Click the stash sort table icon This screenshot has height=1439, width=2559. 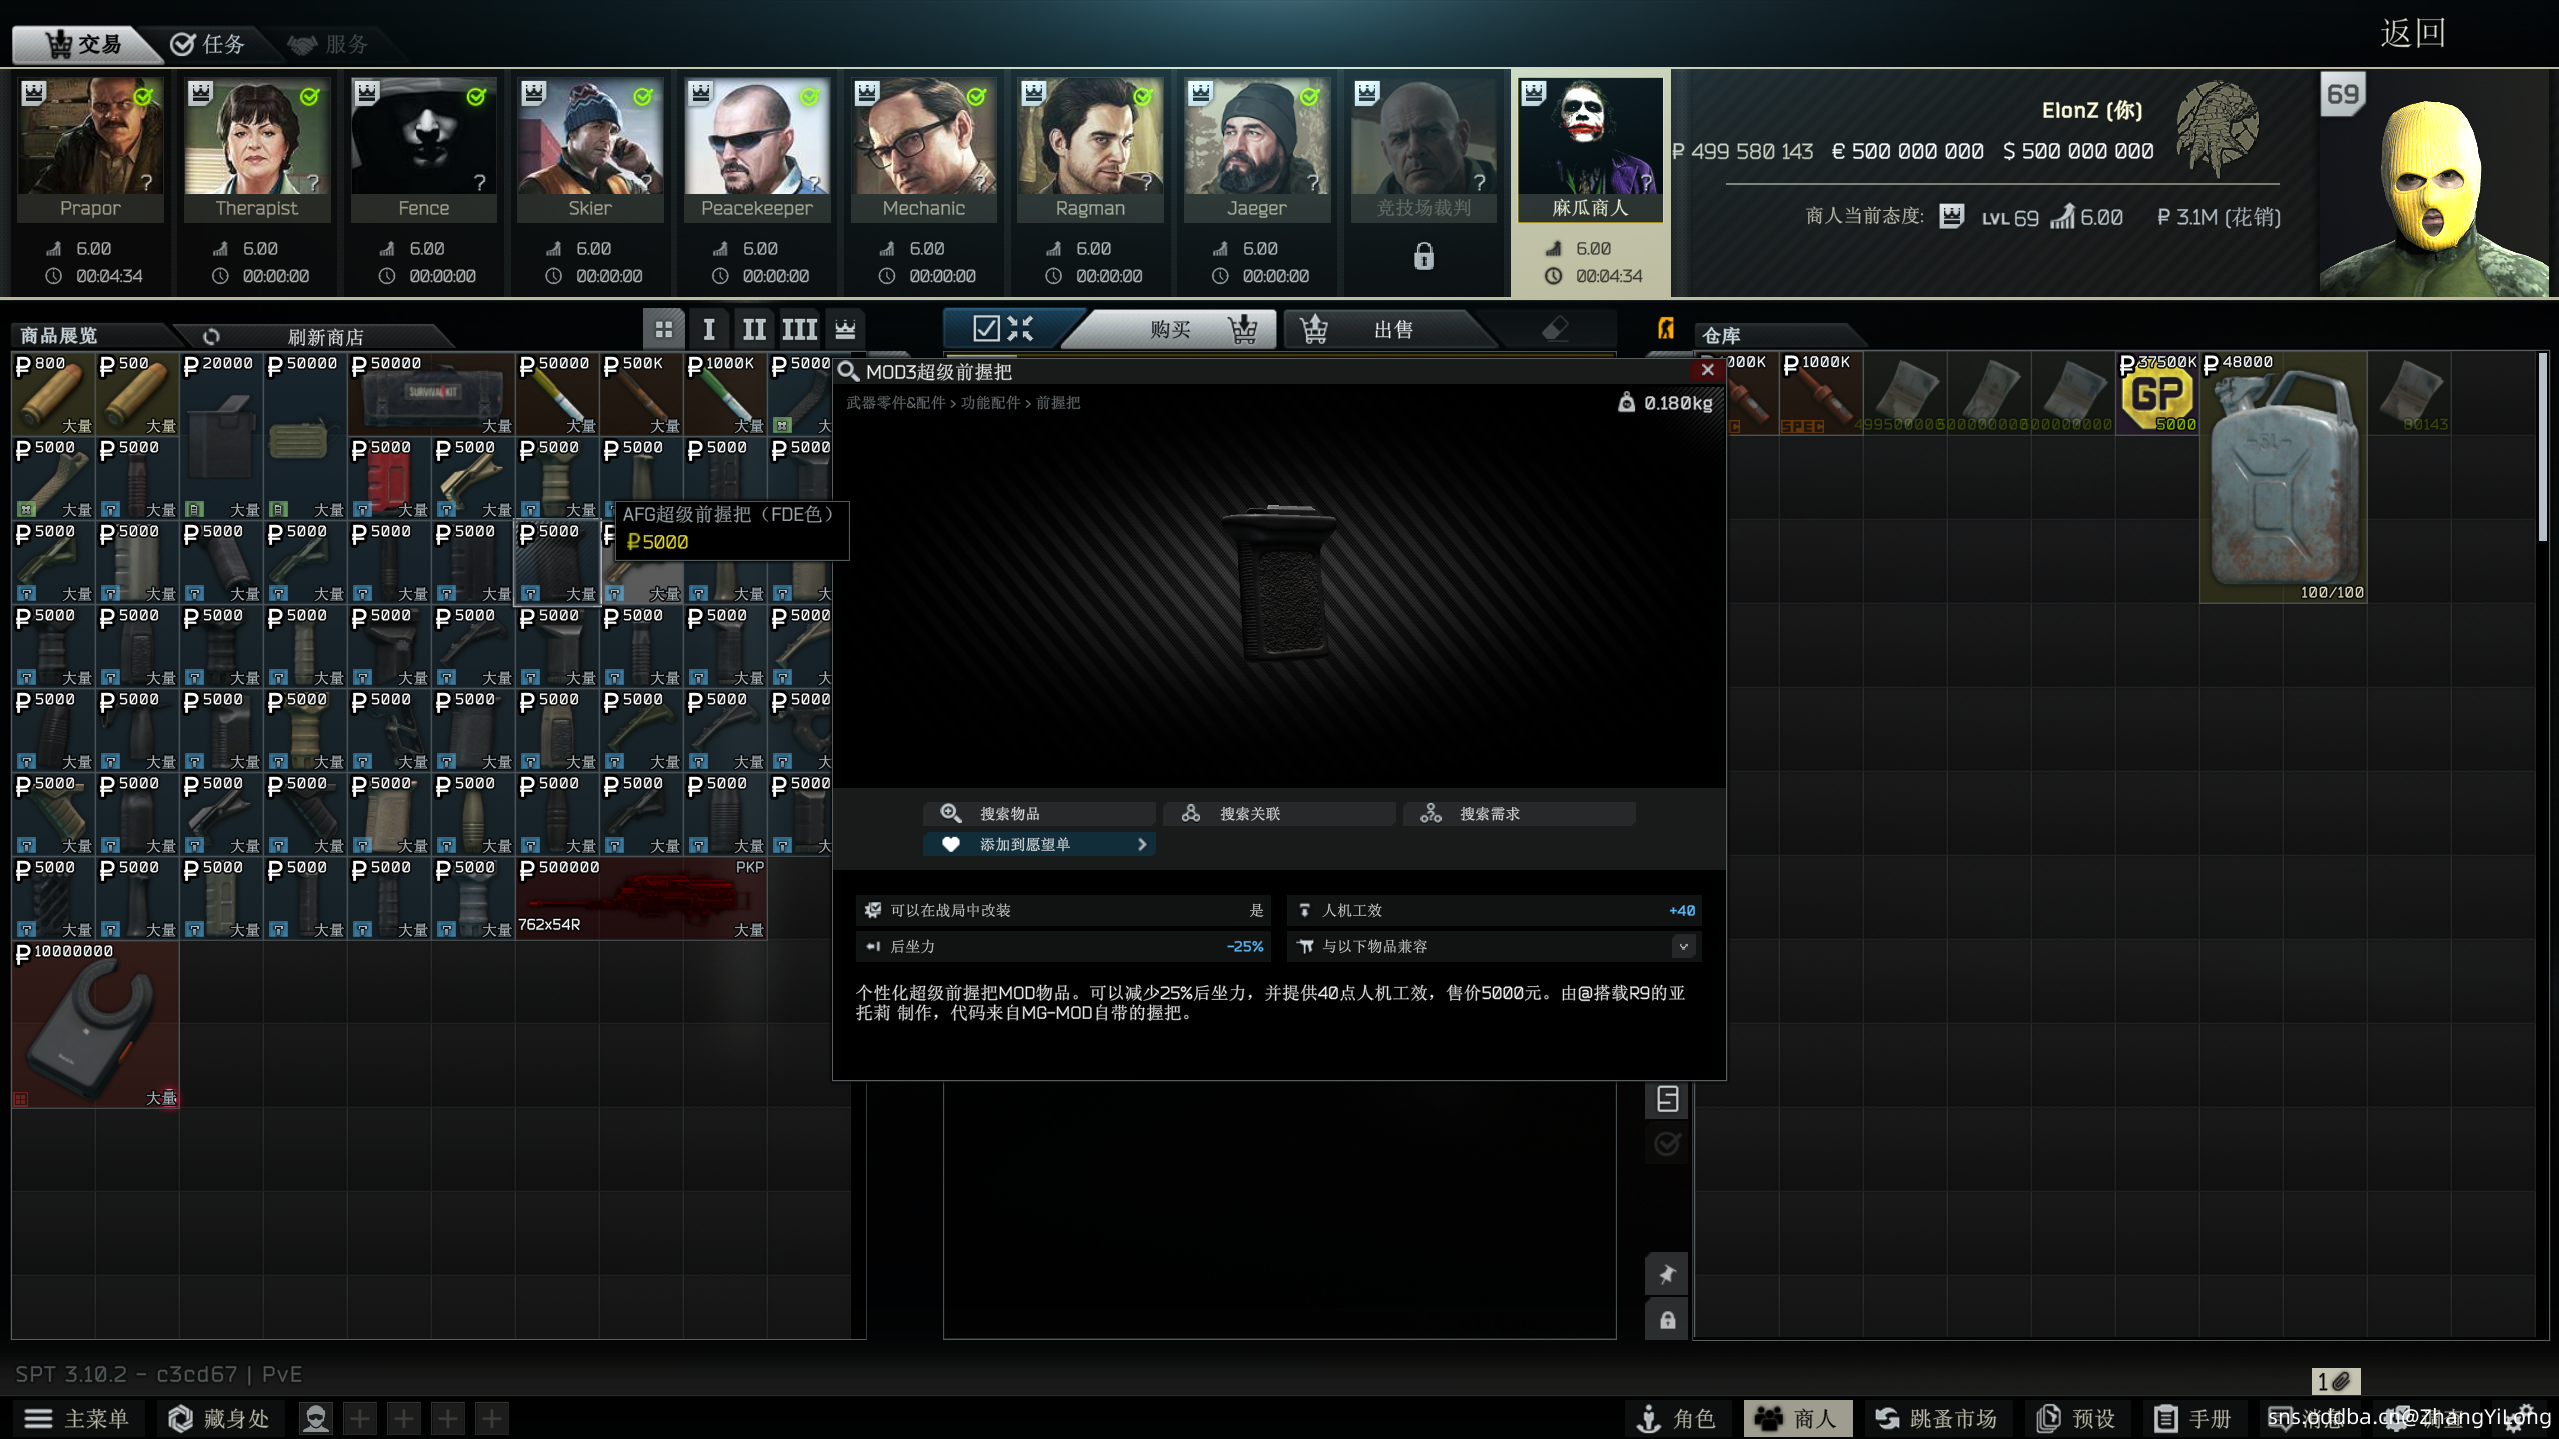pyautogui.click(x=1667, y=1099)
